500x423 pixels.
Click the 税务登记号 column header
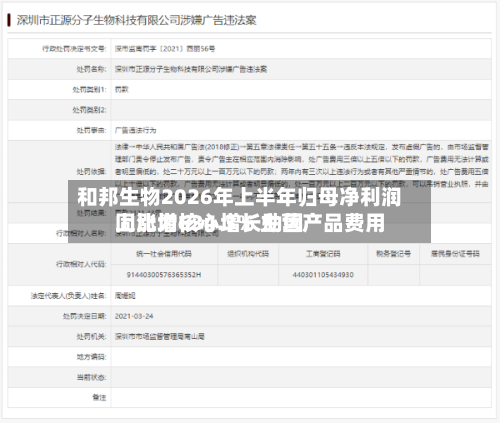pyautogui.click(x=393, y=254)
